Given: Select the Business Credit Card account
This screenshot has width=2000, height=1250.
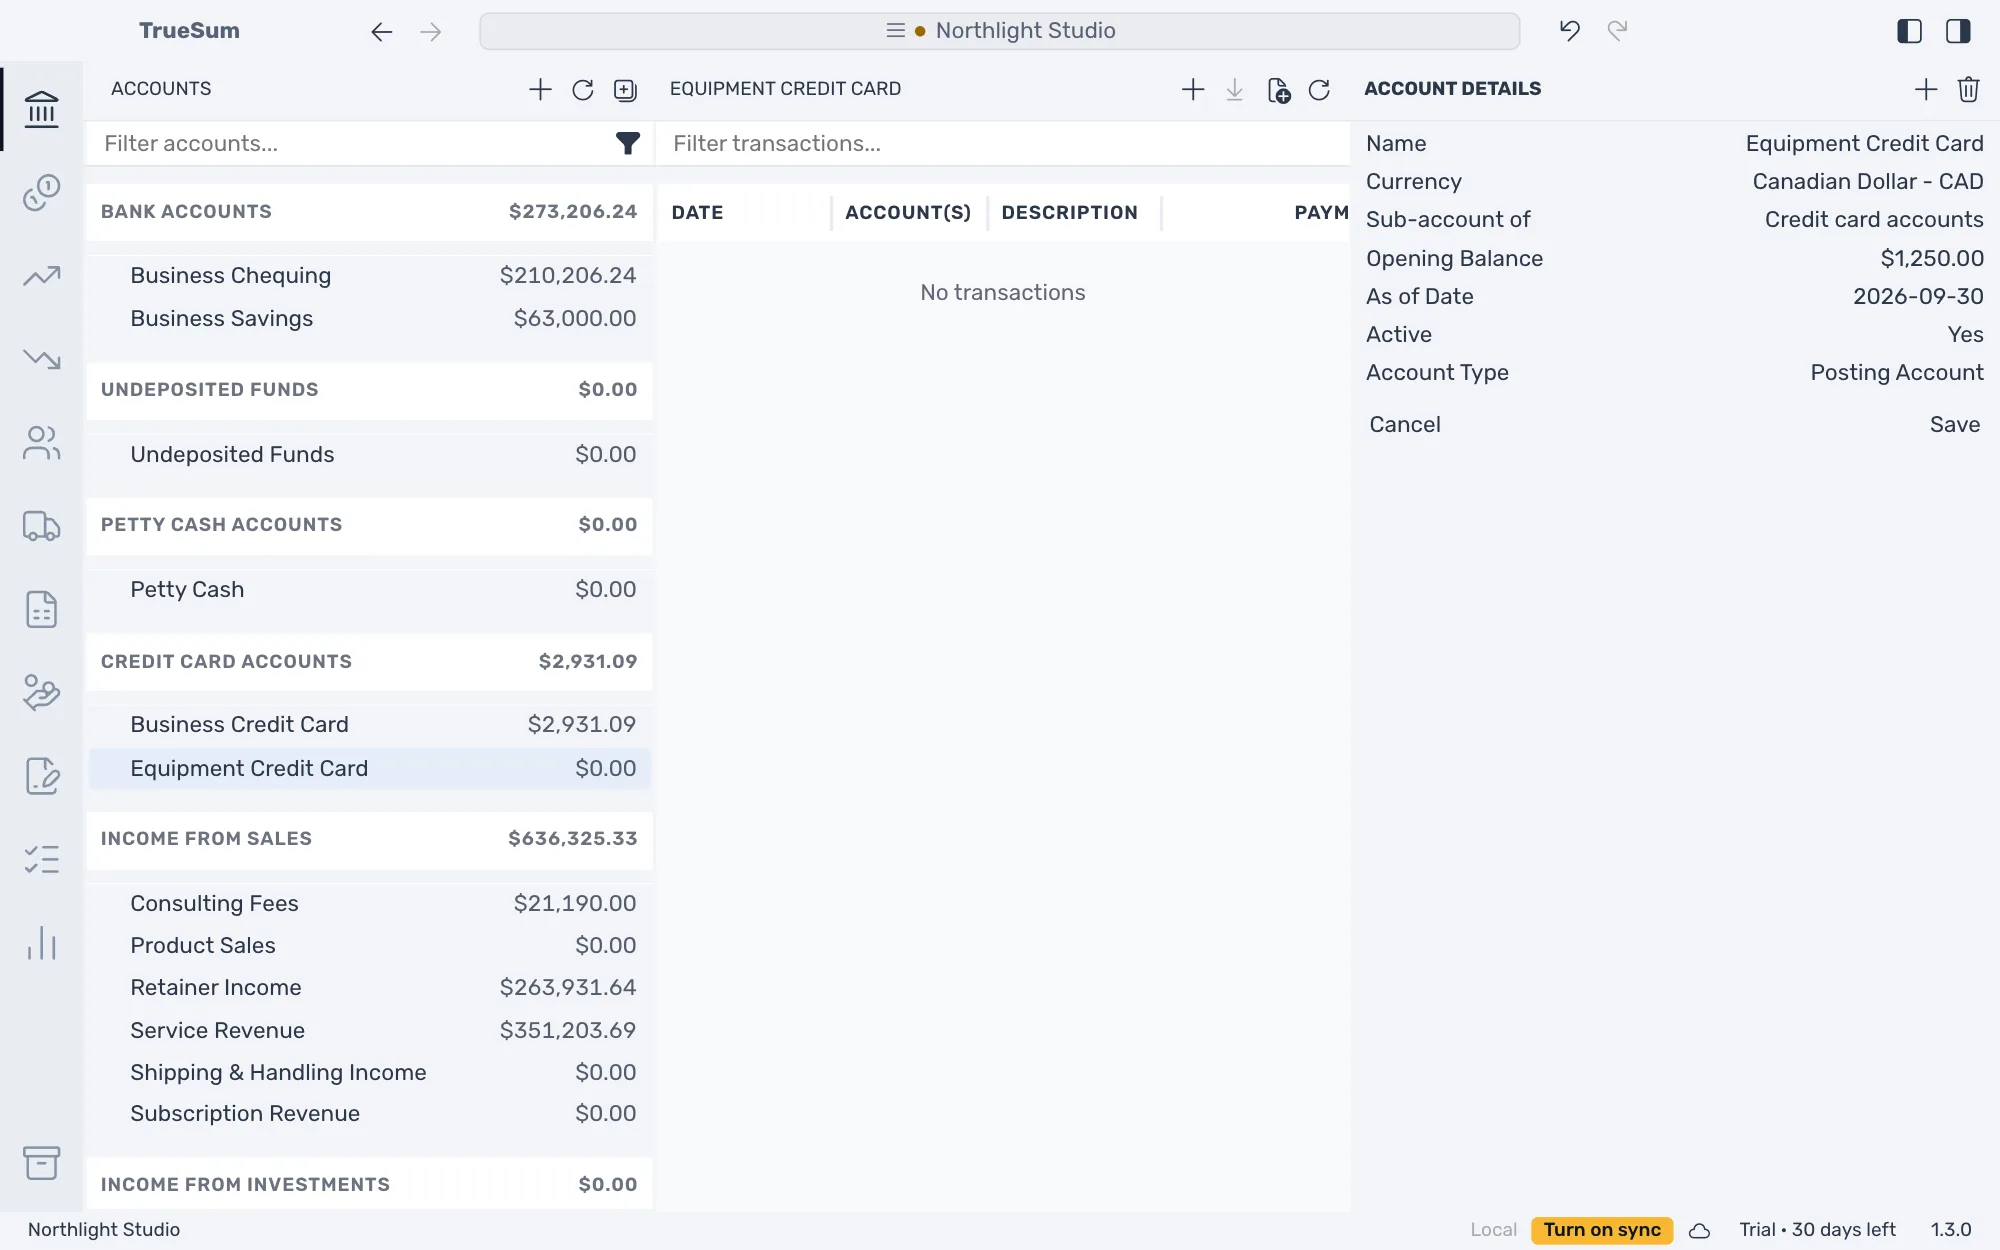Looking at the screenshot, I should coord(370,725).
